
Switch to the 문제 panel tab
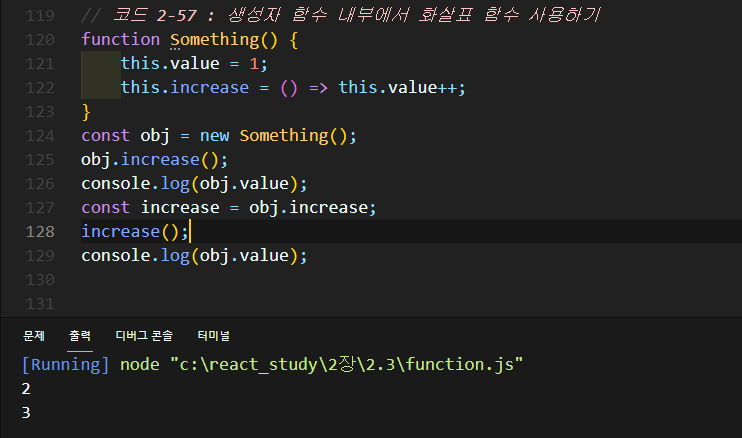pos(34,336)
